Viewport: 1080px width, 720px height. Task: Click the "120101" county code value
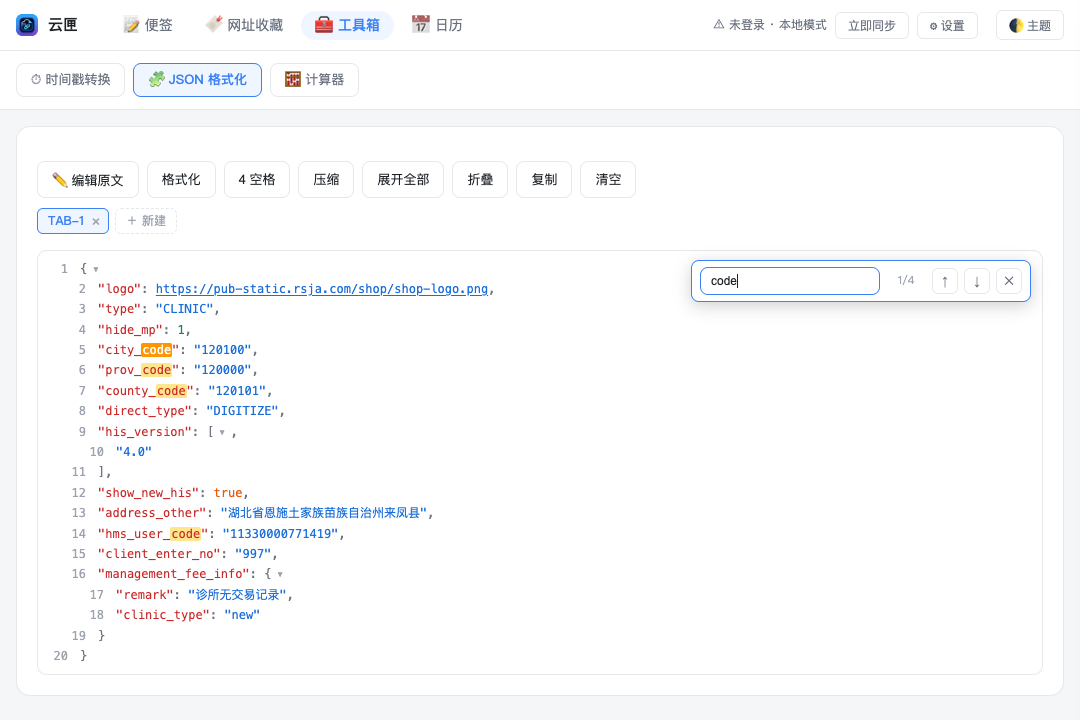(x=237, y=391)
